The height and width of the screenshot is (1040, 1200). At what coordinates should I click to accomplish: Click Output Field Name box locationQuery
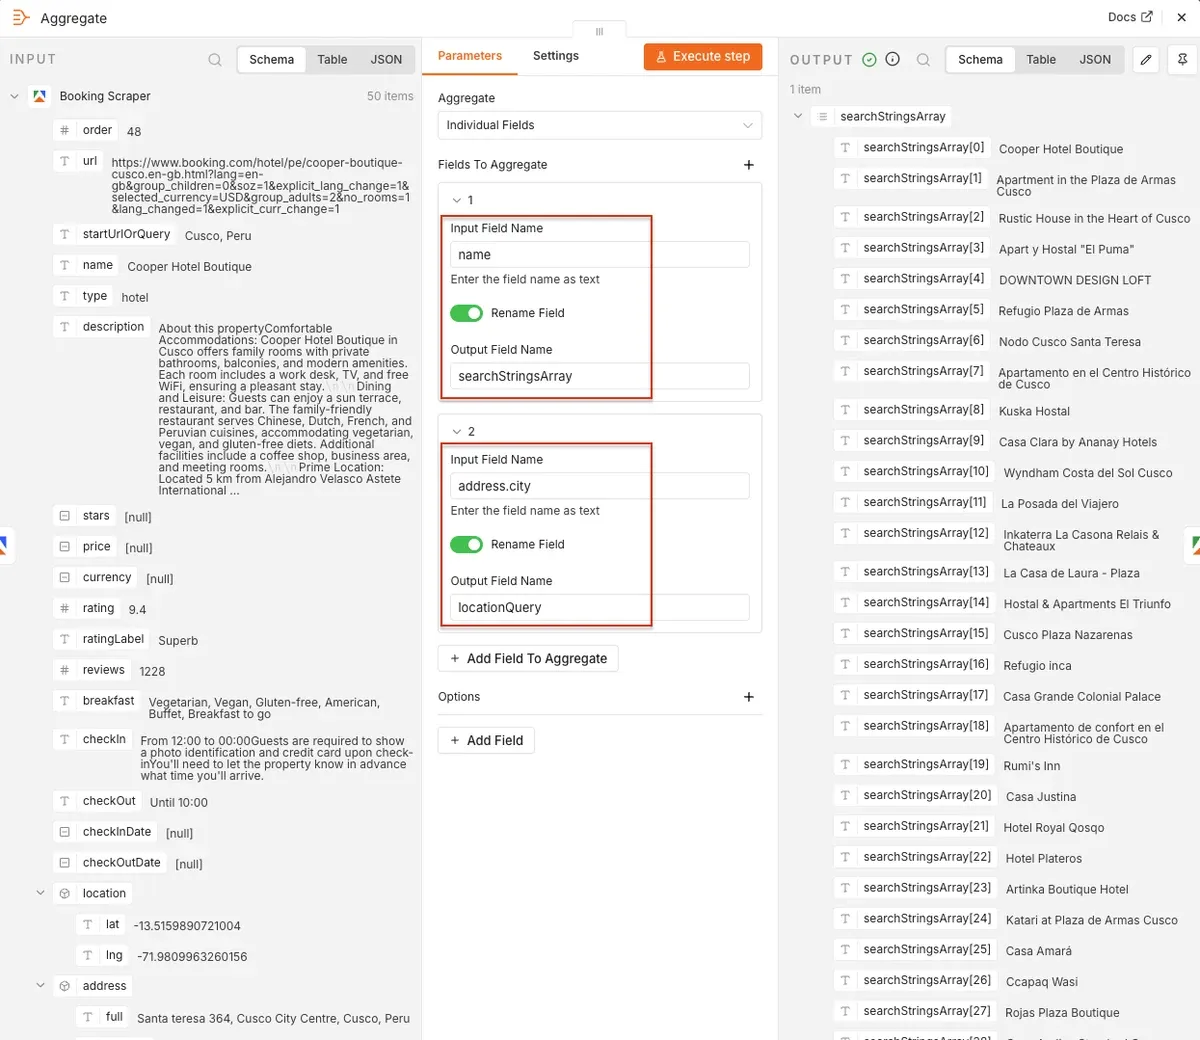pyautogui.click(x=600, y=607)
